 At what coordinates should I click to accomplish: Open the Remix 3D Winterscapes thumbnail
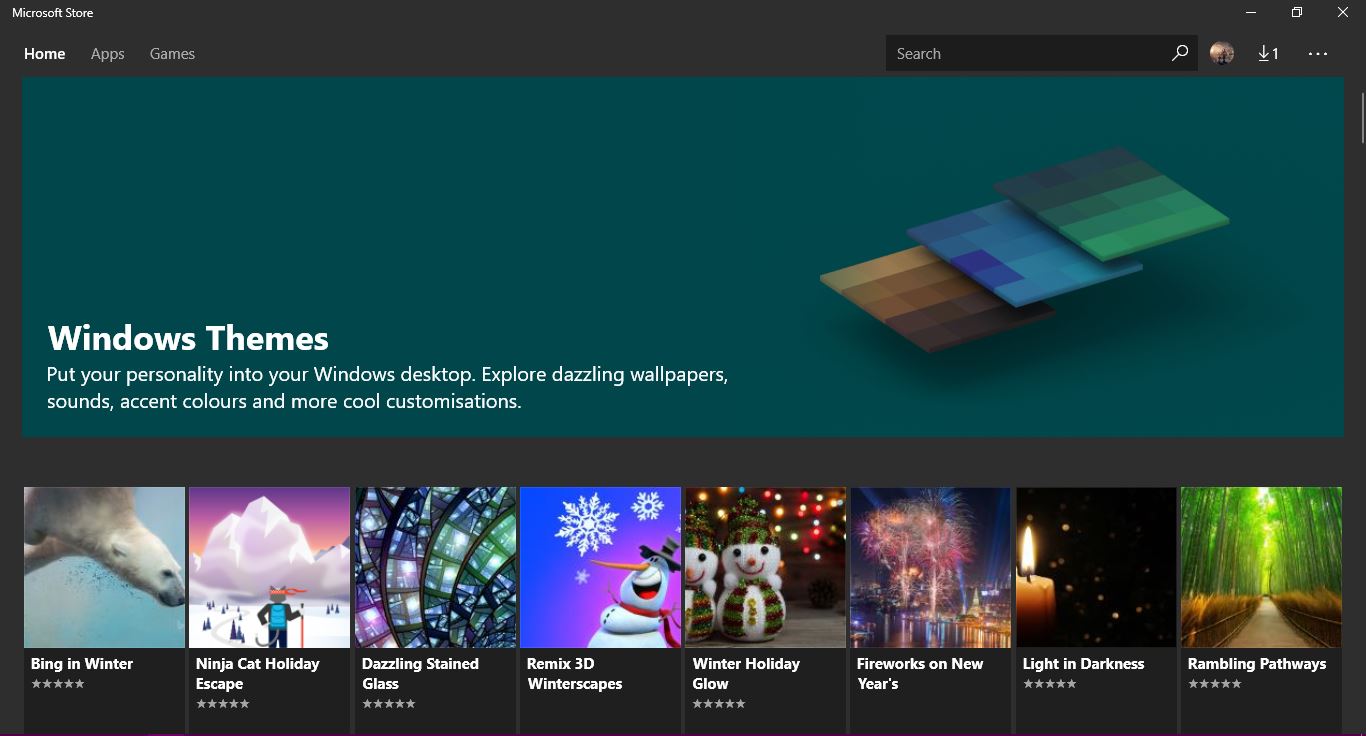point(600,567)
